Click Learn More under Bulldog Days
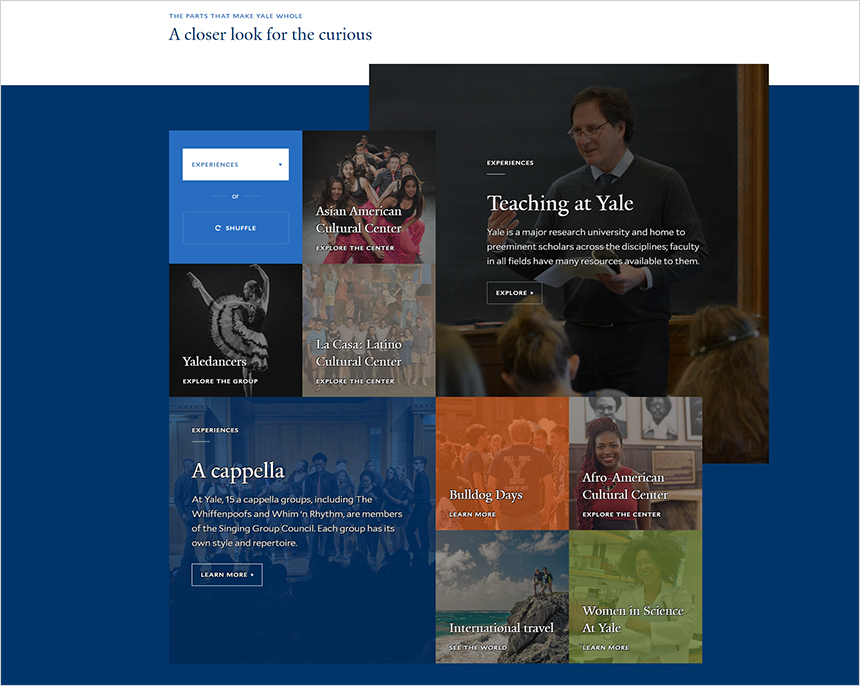The height and width of the screenshot is (686, 860). point(472,514)
